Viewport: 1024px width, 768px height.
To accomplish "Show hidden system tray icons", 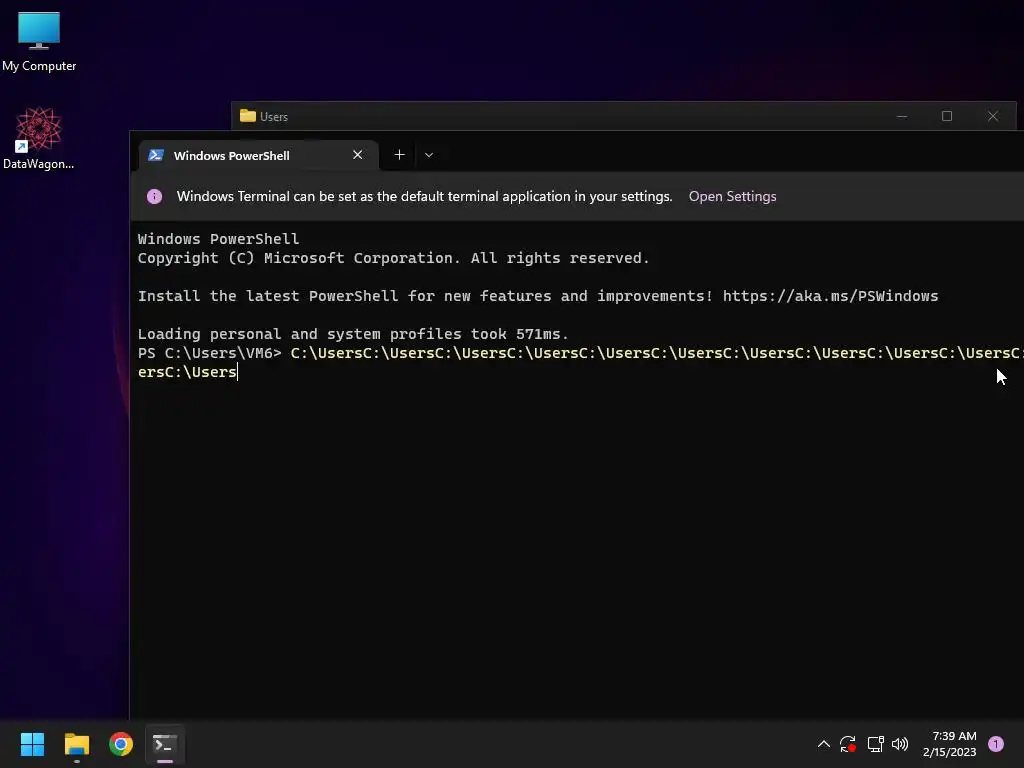I will tap(824, 744).
